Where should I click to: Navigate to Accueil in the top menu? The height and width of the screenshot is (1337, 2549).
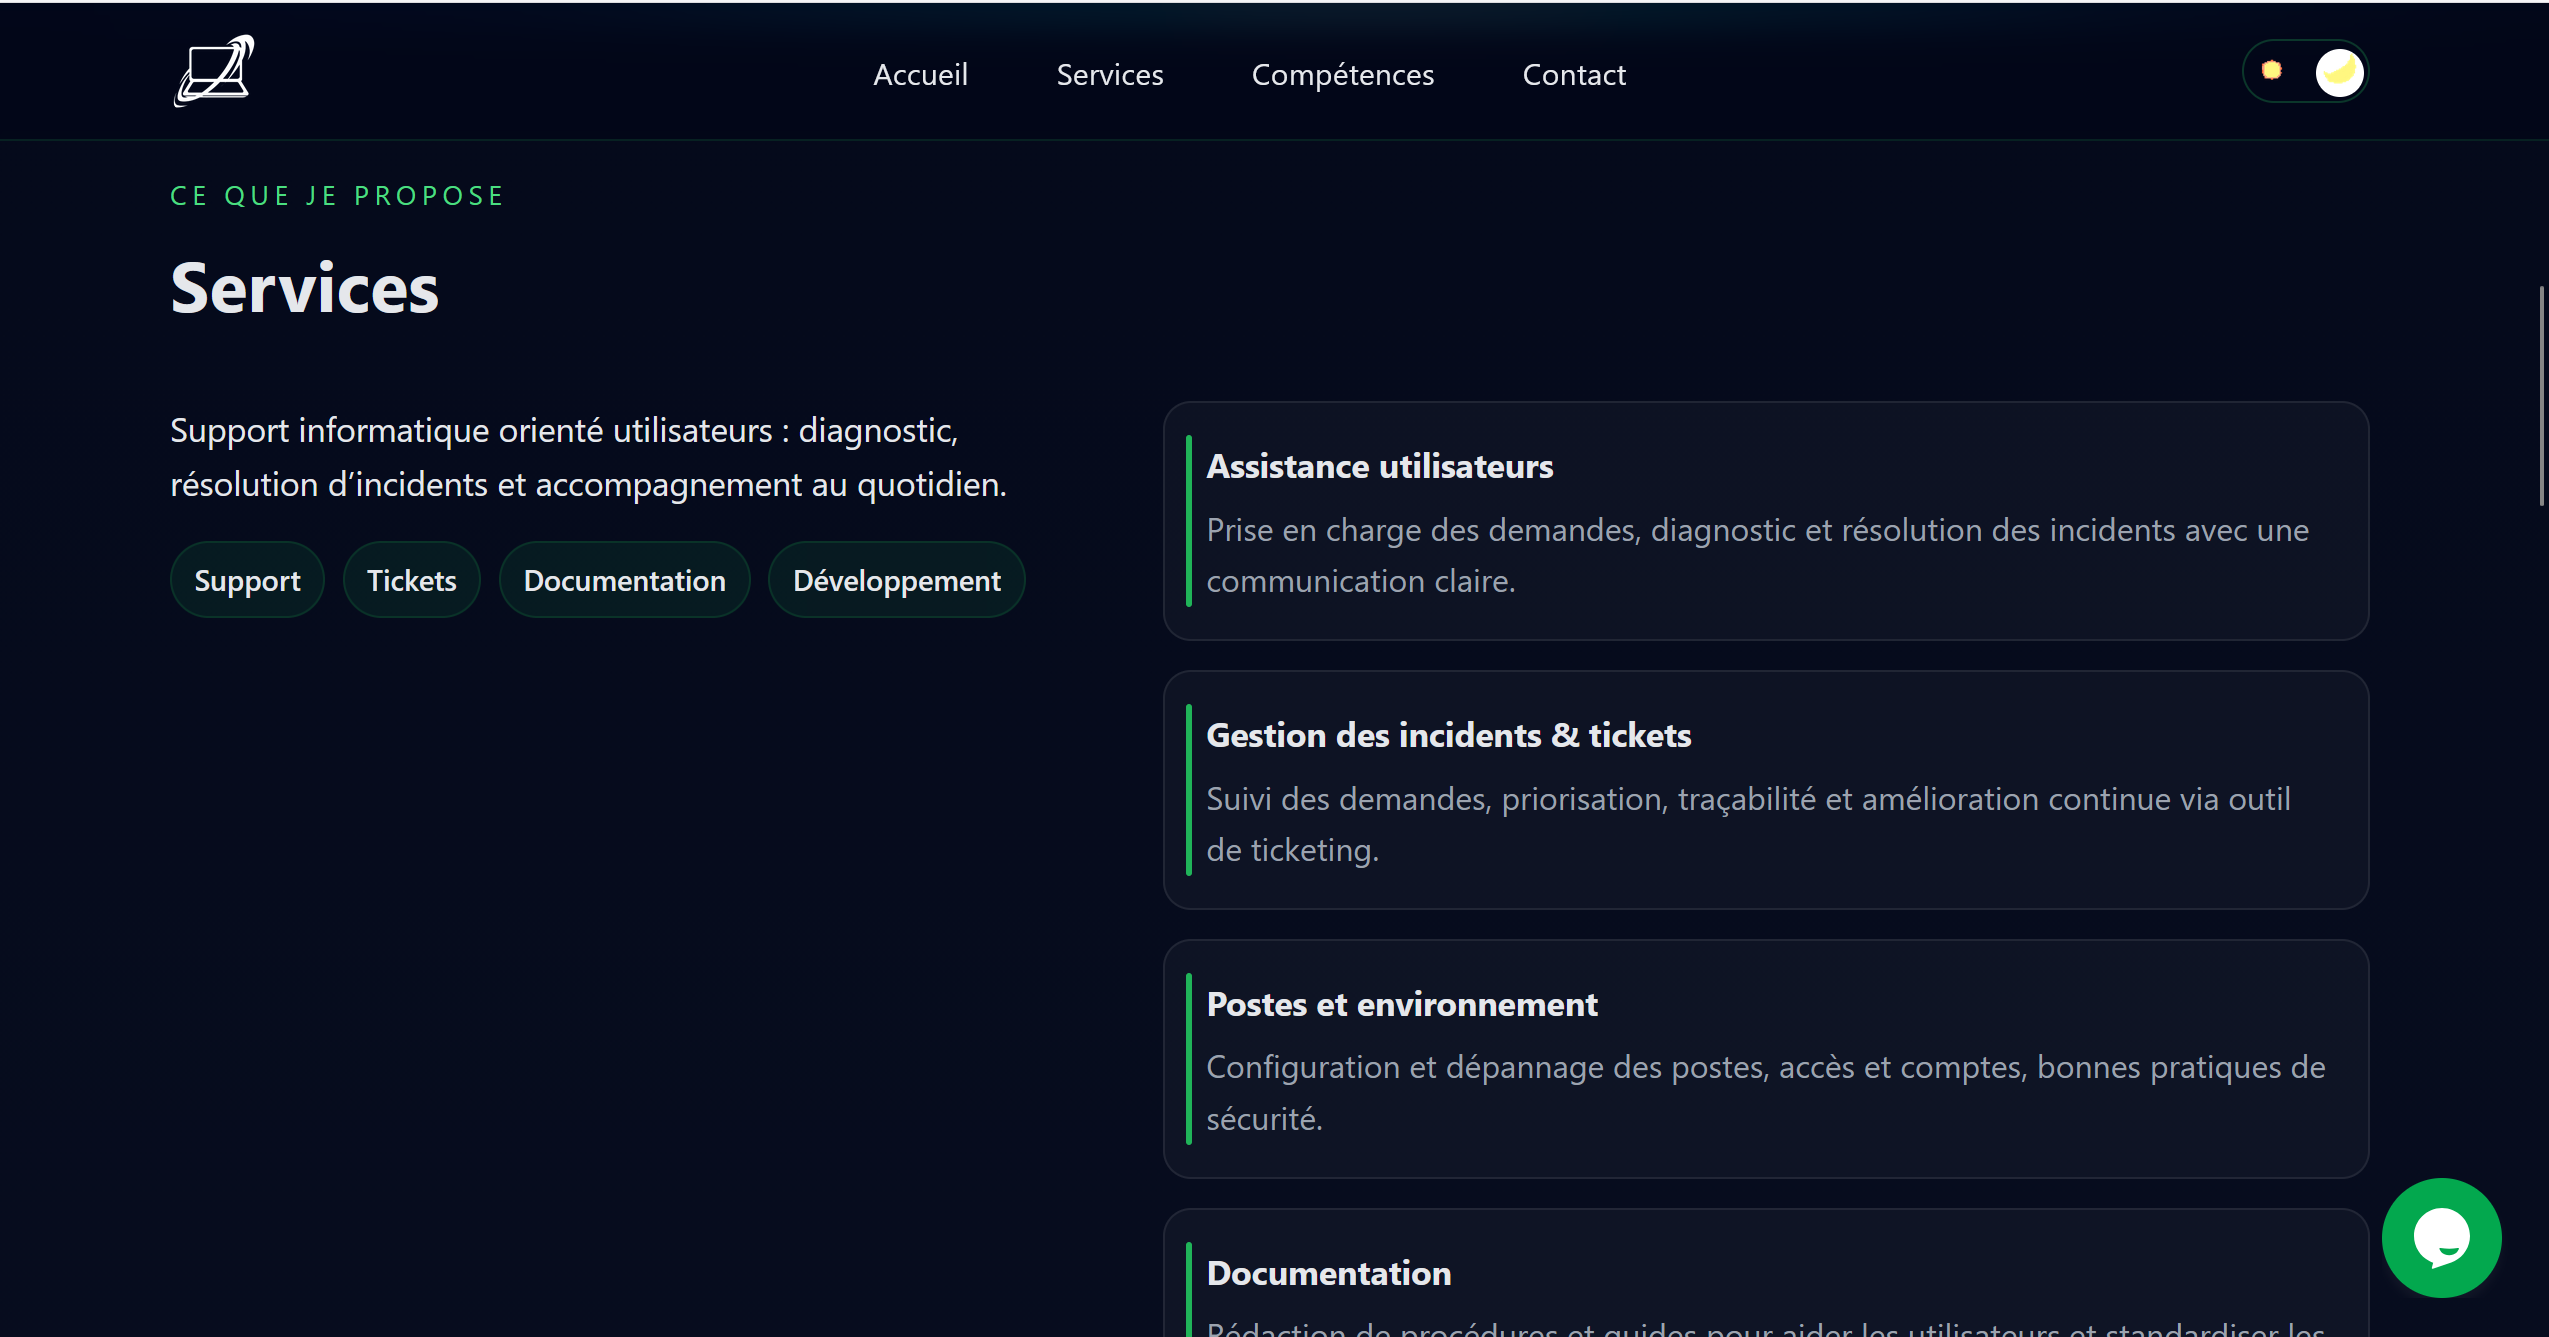point(920,74)
